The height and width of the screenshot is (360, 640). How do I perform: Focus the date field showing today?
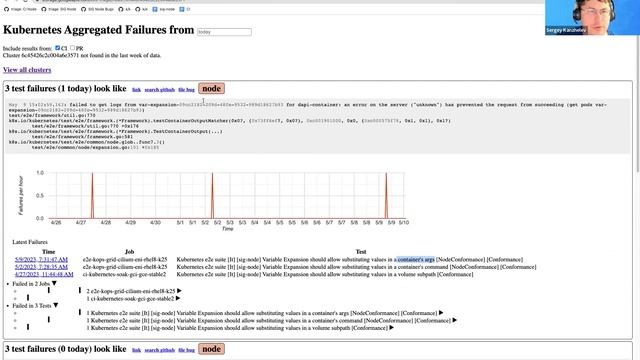click(x=224, y=32)
